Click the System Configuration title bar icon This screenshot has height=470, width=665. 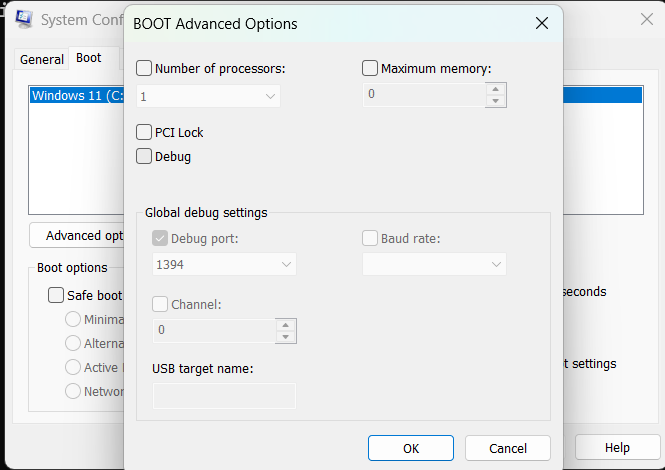coord(24,19)
